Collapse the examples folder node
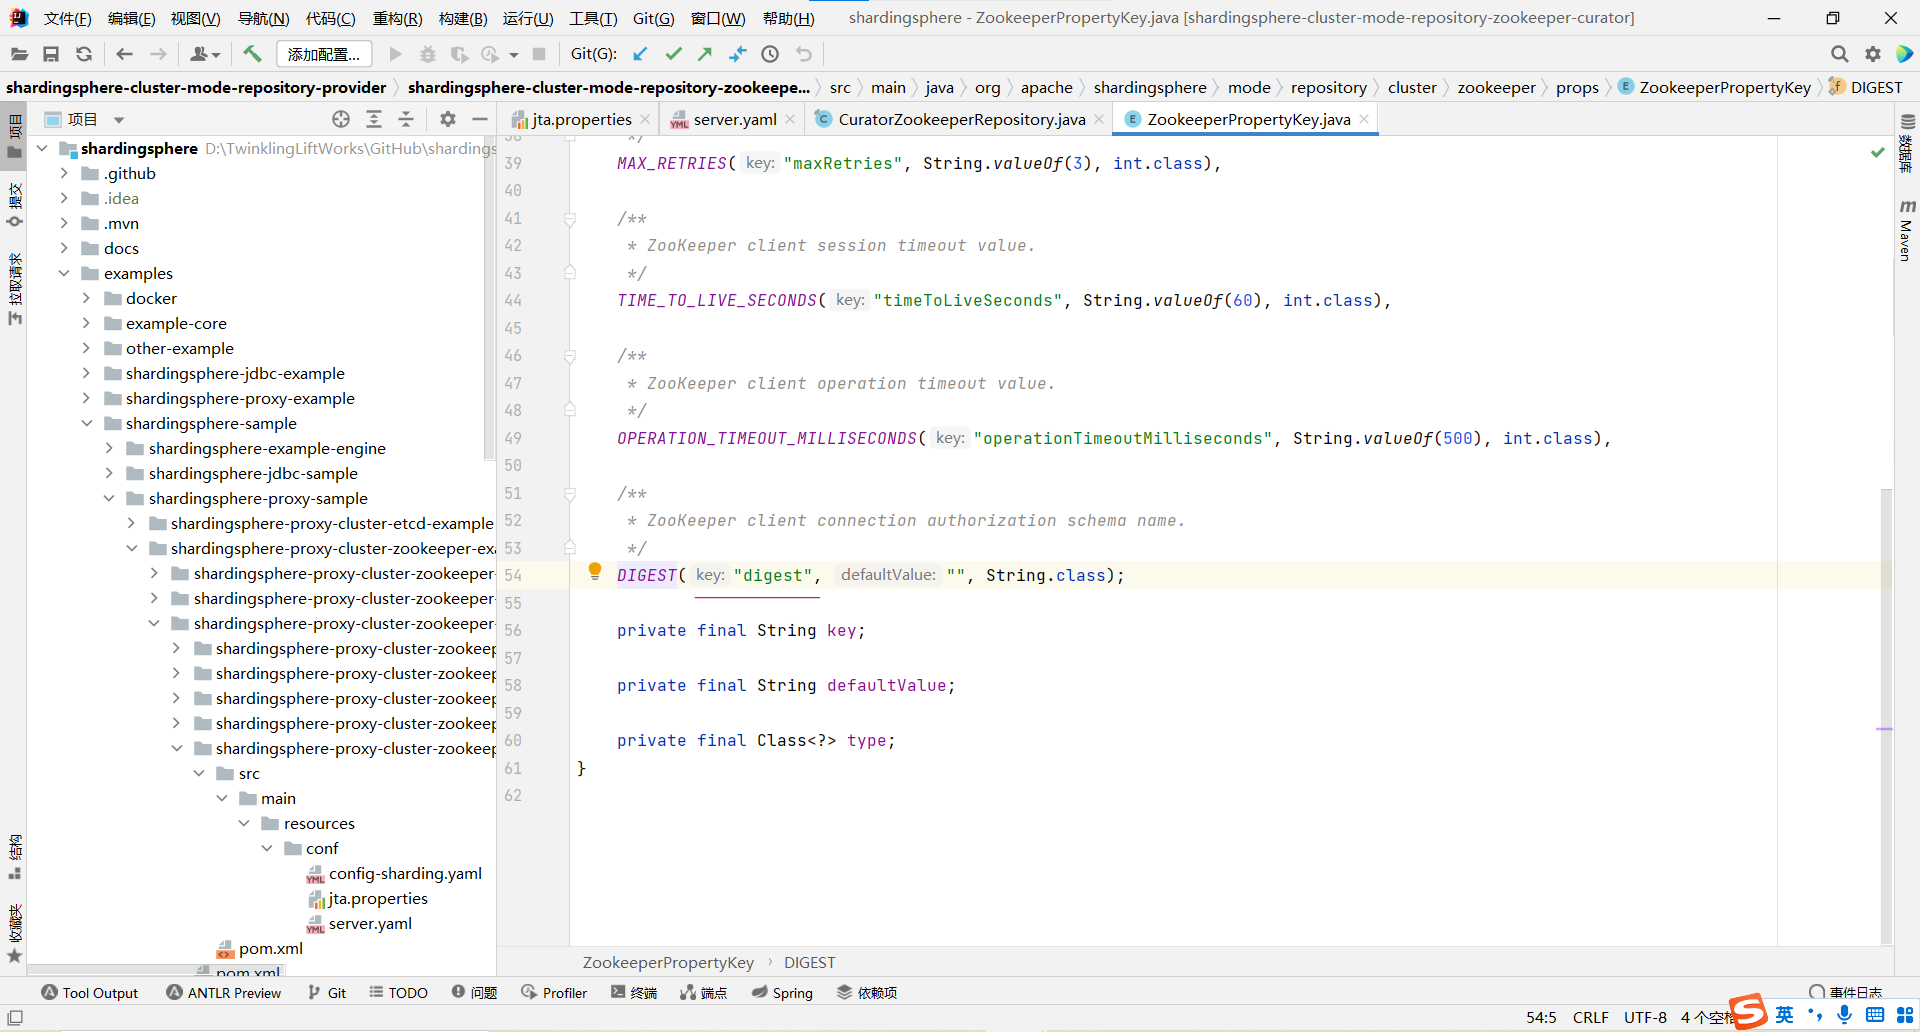The image size is (1920, 1032). [x=64, y=273]
